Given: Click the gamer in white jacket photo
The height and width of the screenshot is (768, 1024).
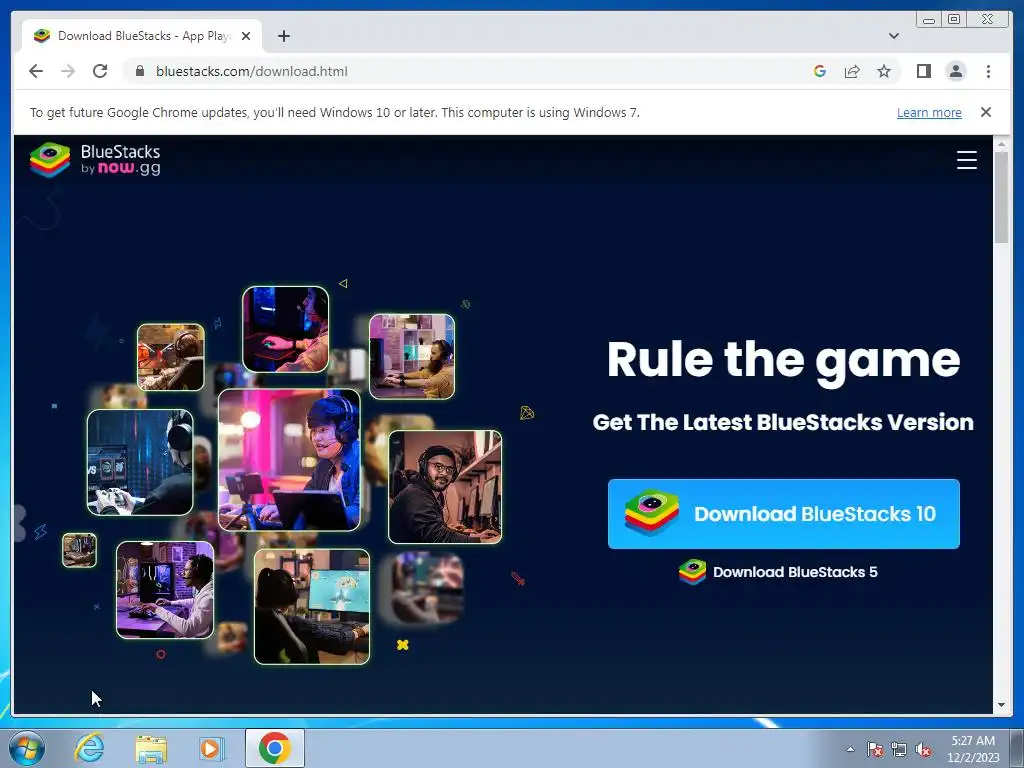Looking at the screenshot, I should 165,590.
